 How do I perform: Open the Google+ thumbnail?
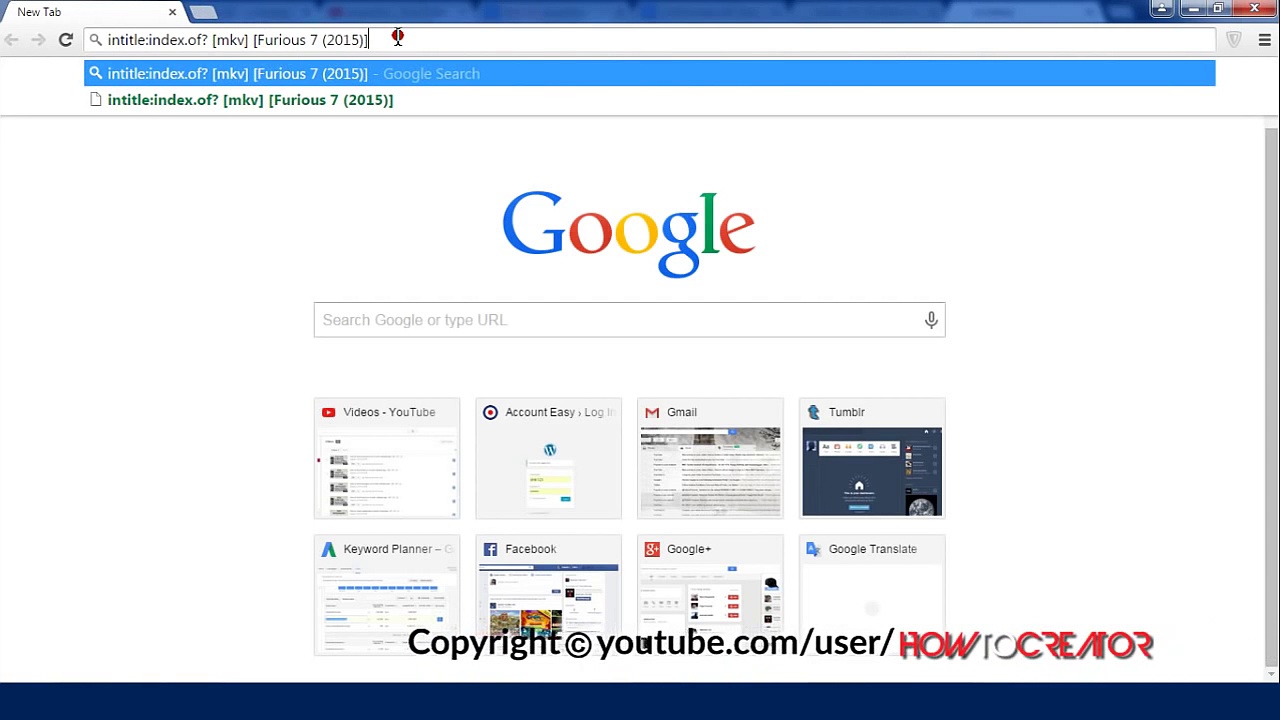[x=710, y=595]
